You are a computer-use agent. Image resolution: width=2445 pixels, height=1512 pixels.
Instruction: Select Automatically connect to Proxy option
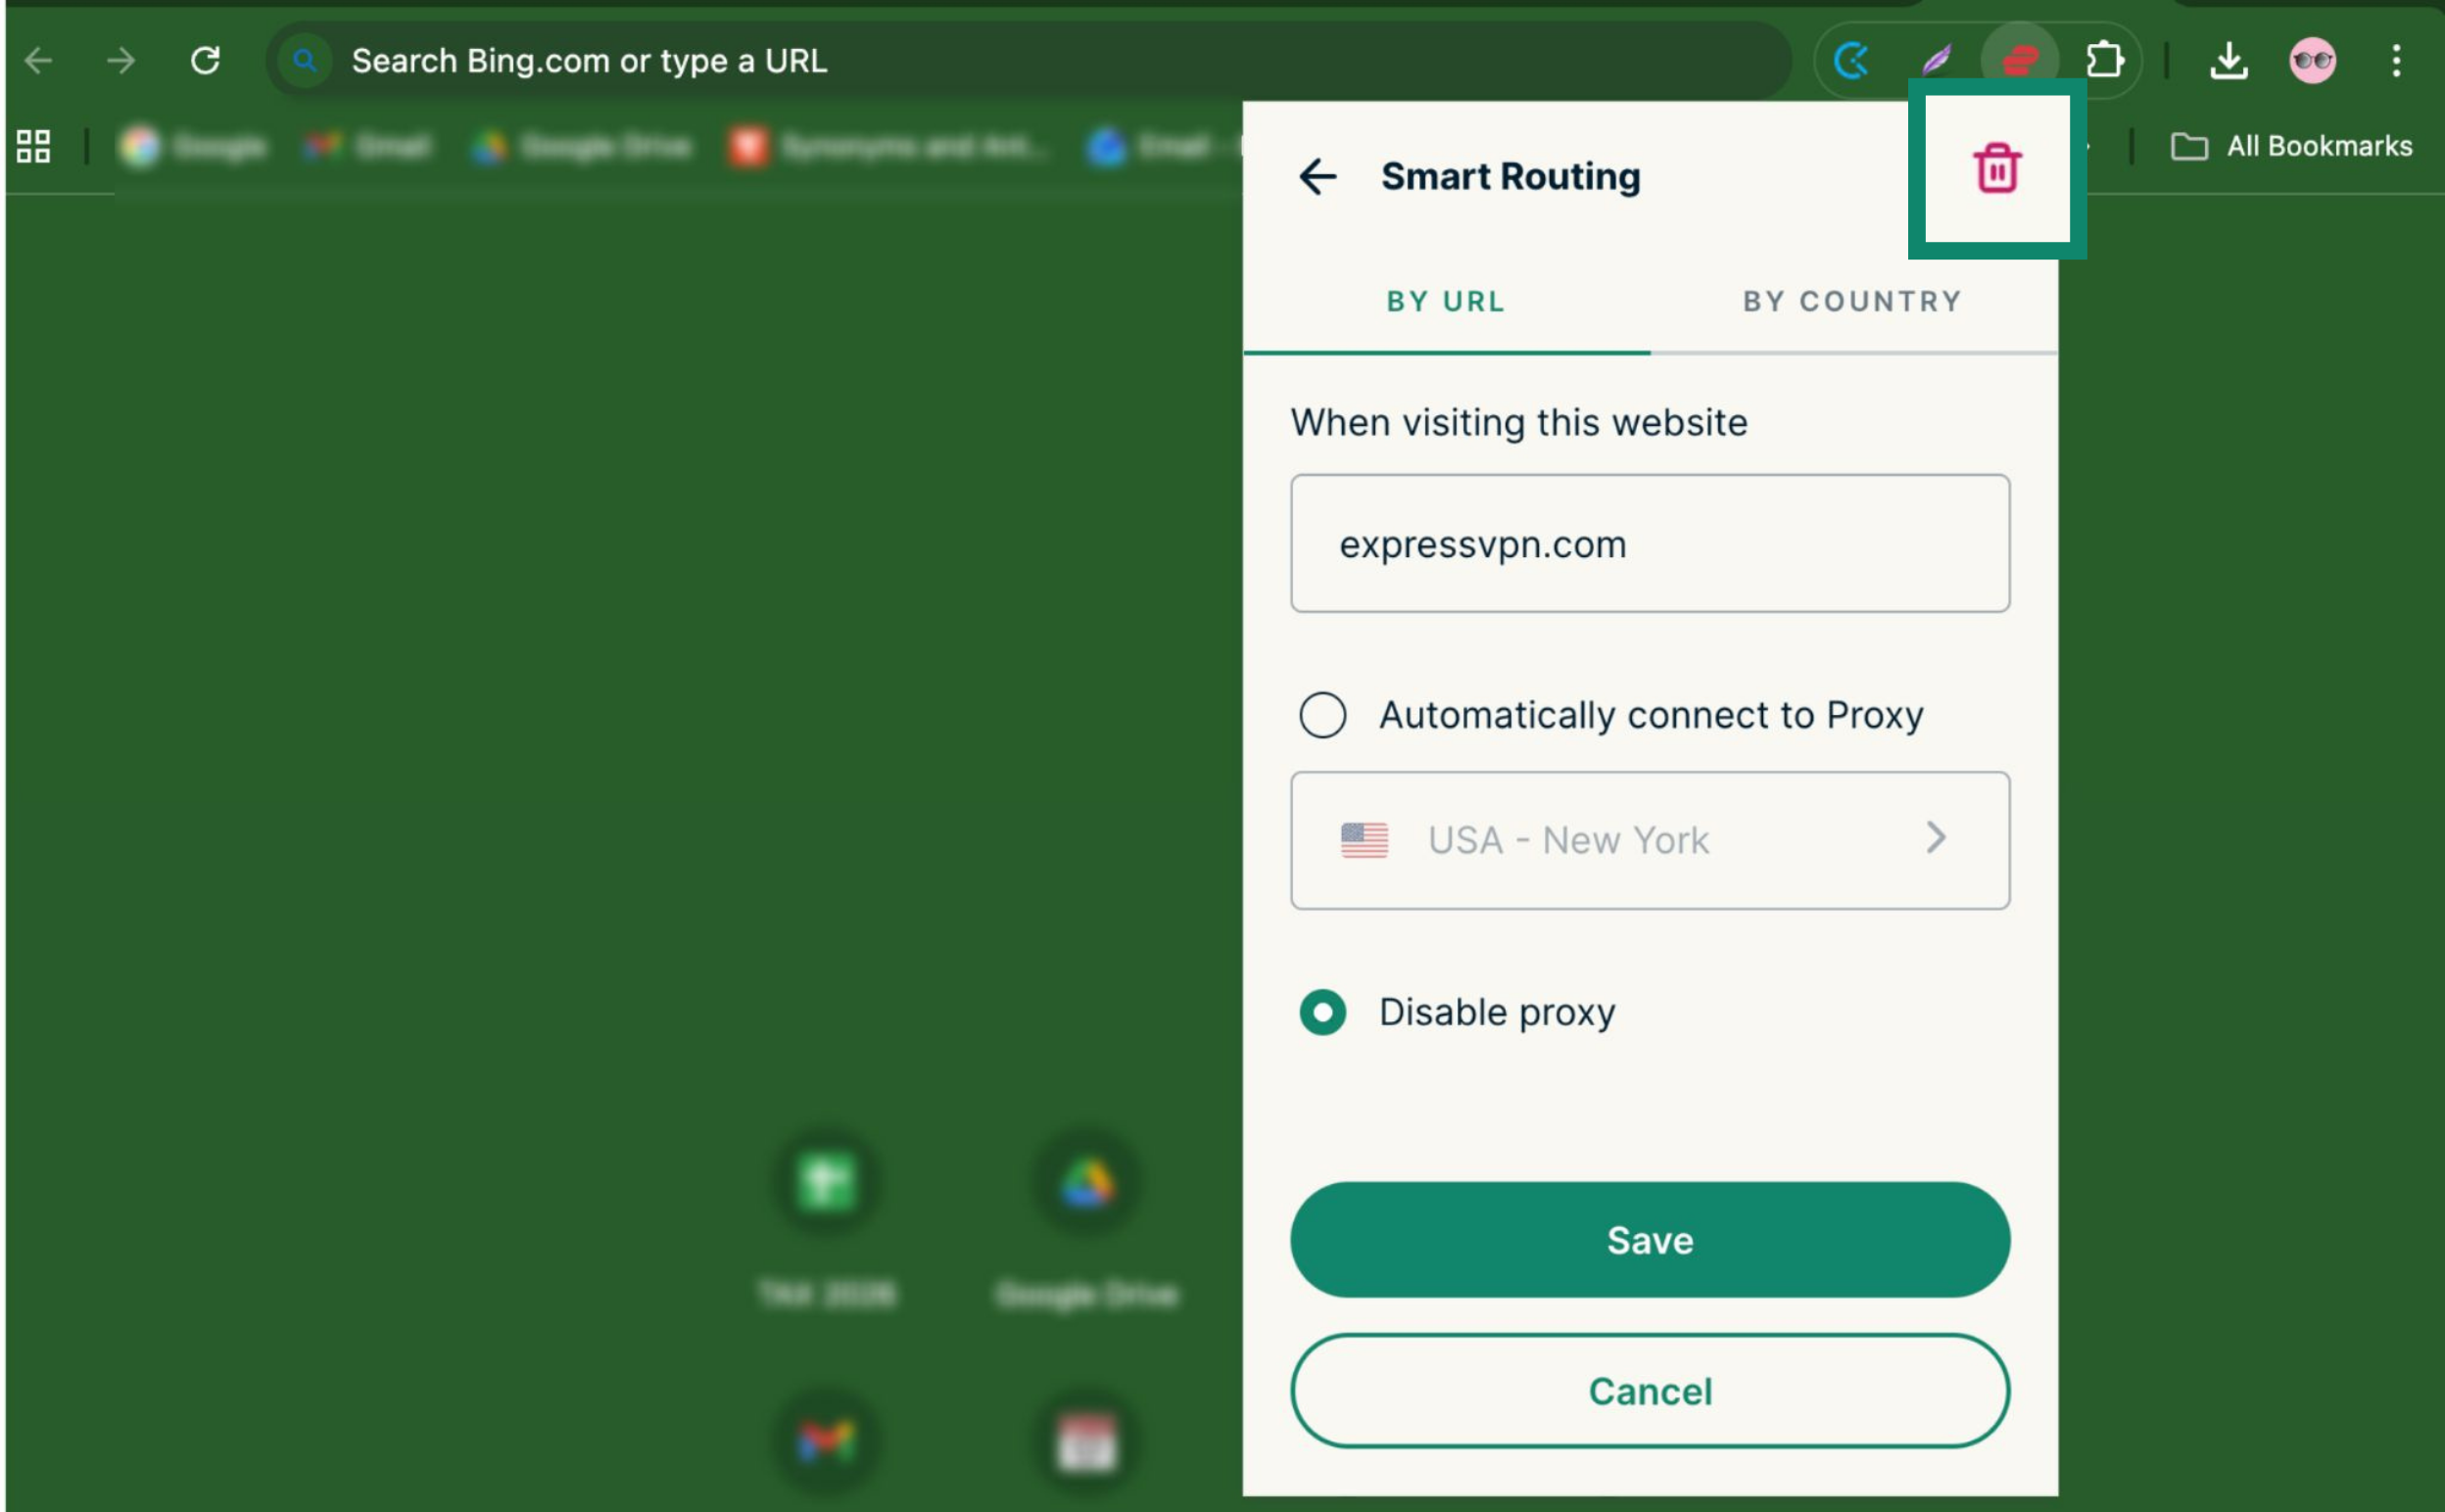(1322, 715)
